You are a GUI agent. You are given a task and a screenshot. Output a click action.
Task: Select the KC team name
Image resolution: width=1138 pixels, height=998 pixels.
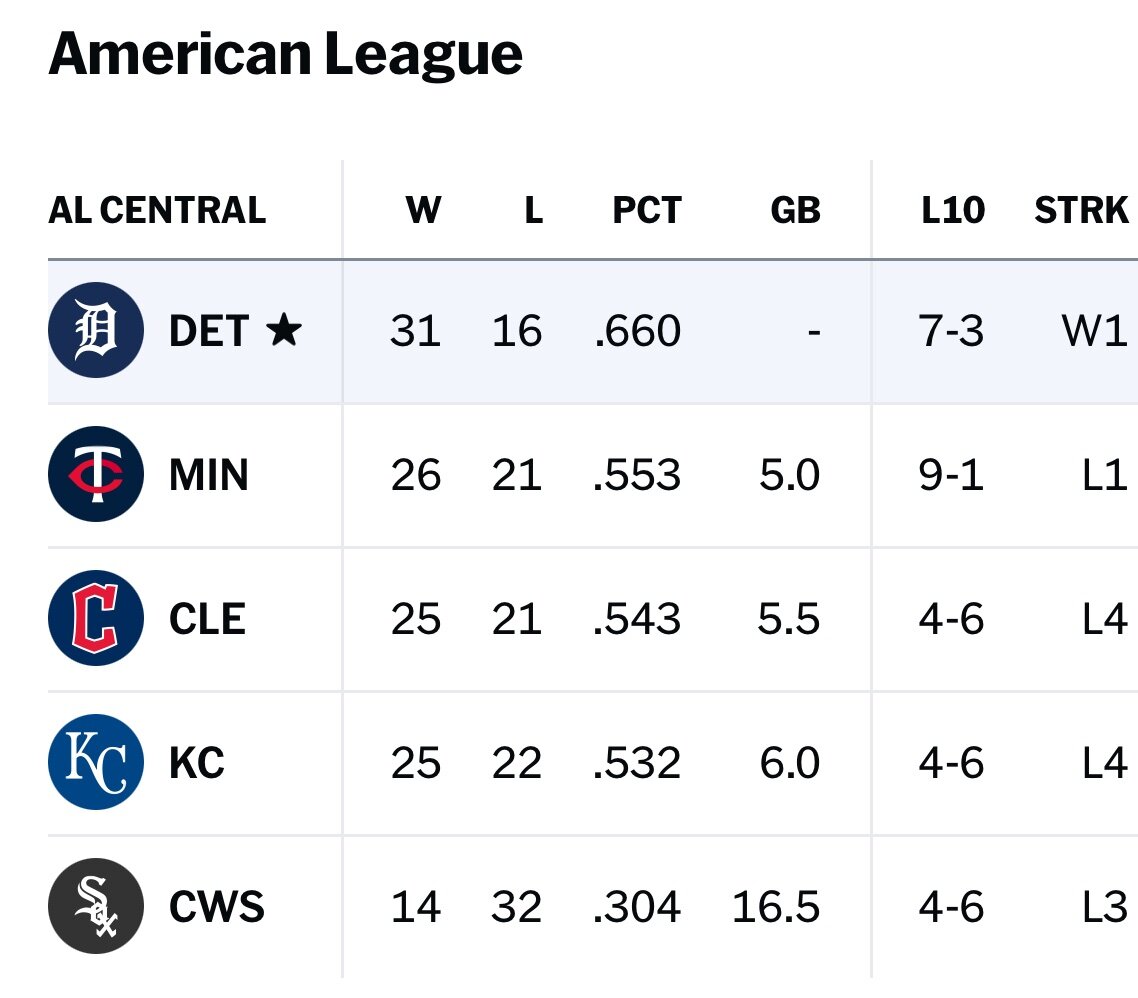tap(197, 763)
